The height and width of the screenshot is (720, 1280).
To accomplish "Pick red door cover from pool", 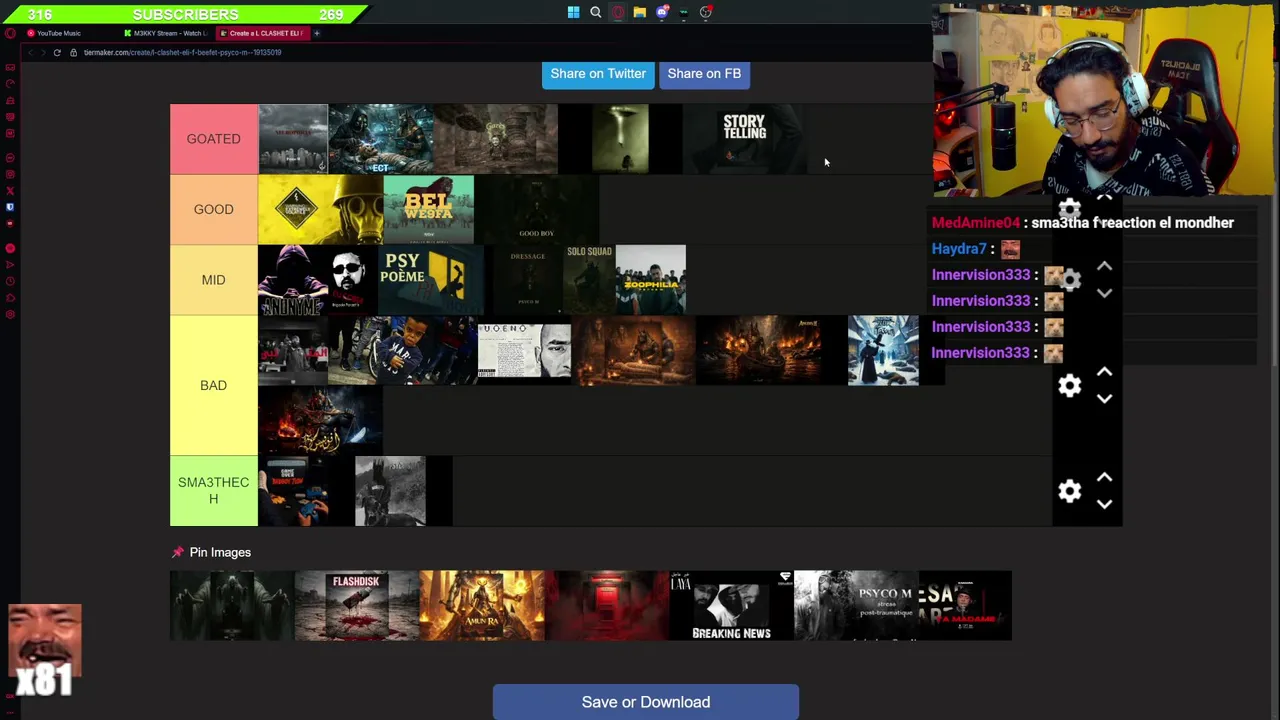I will tap(607, 605).
